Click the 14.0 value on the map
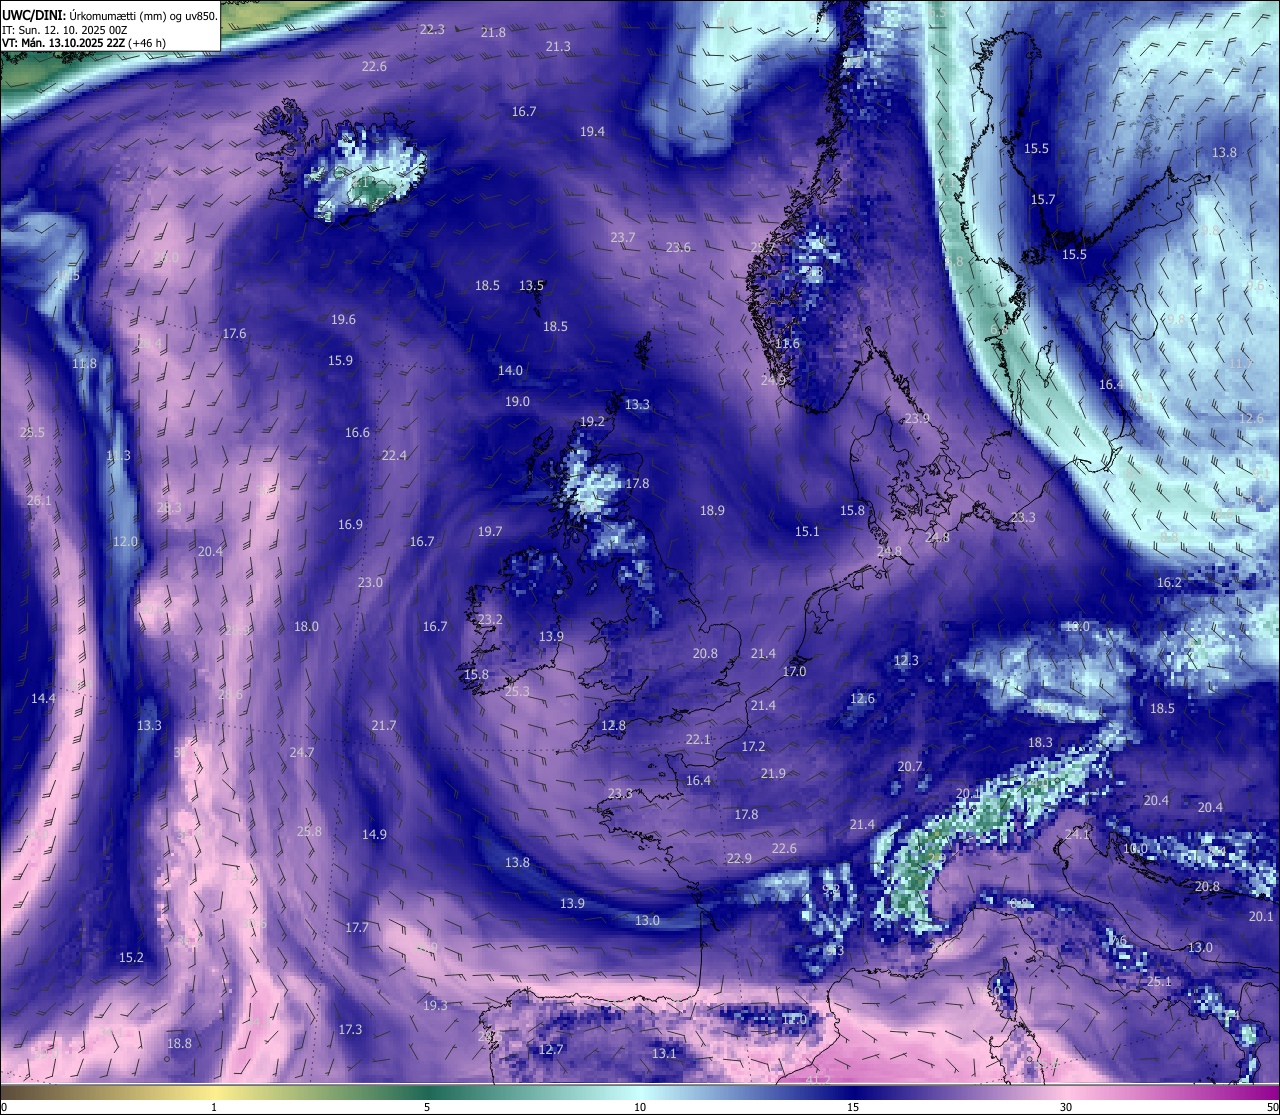 point(510,371)
